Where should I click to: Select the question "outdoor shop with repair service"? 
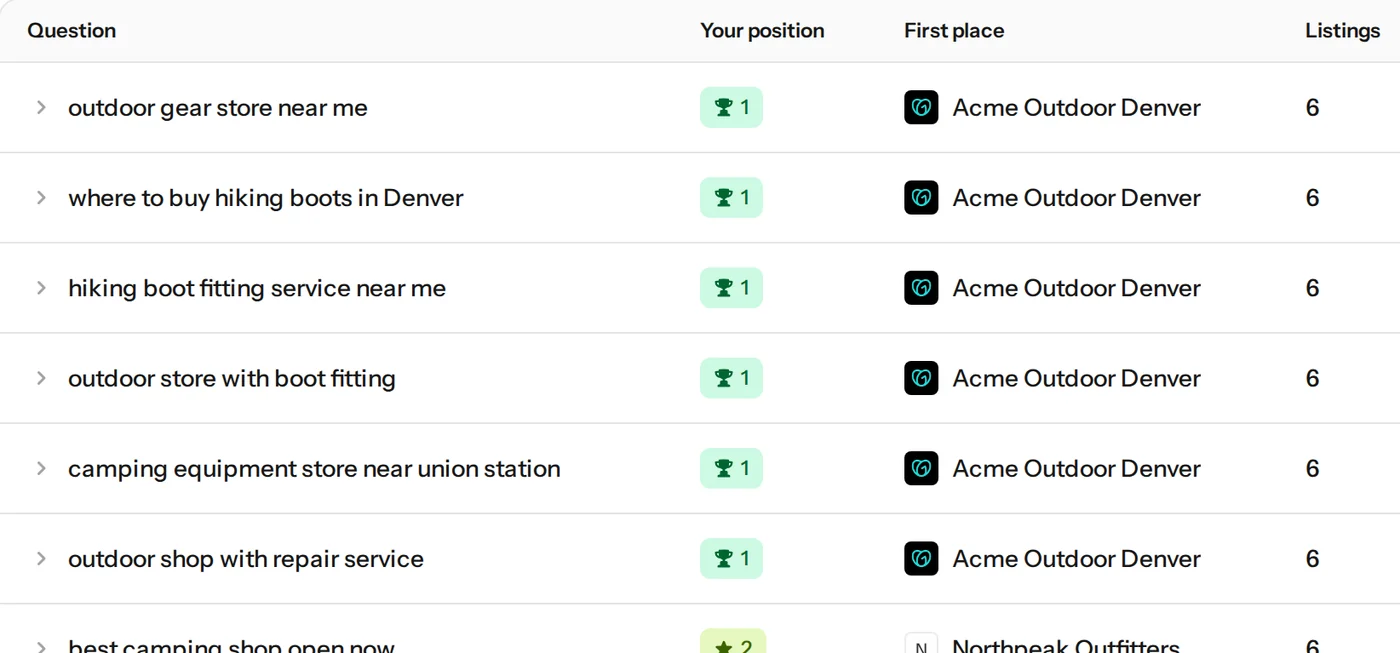tap(246, 559)
